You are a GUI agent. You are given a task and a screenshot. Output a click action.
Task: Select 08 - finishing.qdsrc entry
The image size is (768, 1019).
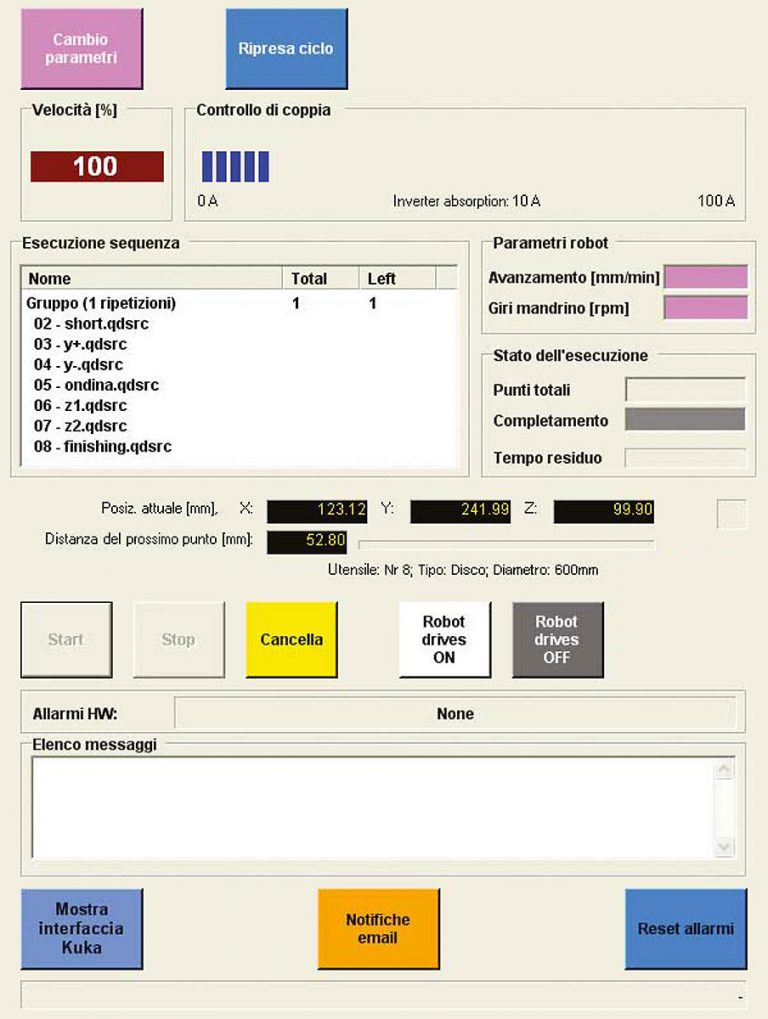[x=102, y=446]
